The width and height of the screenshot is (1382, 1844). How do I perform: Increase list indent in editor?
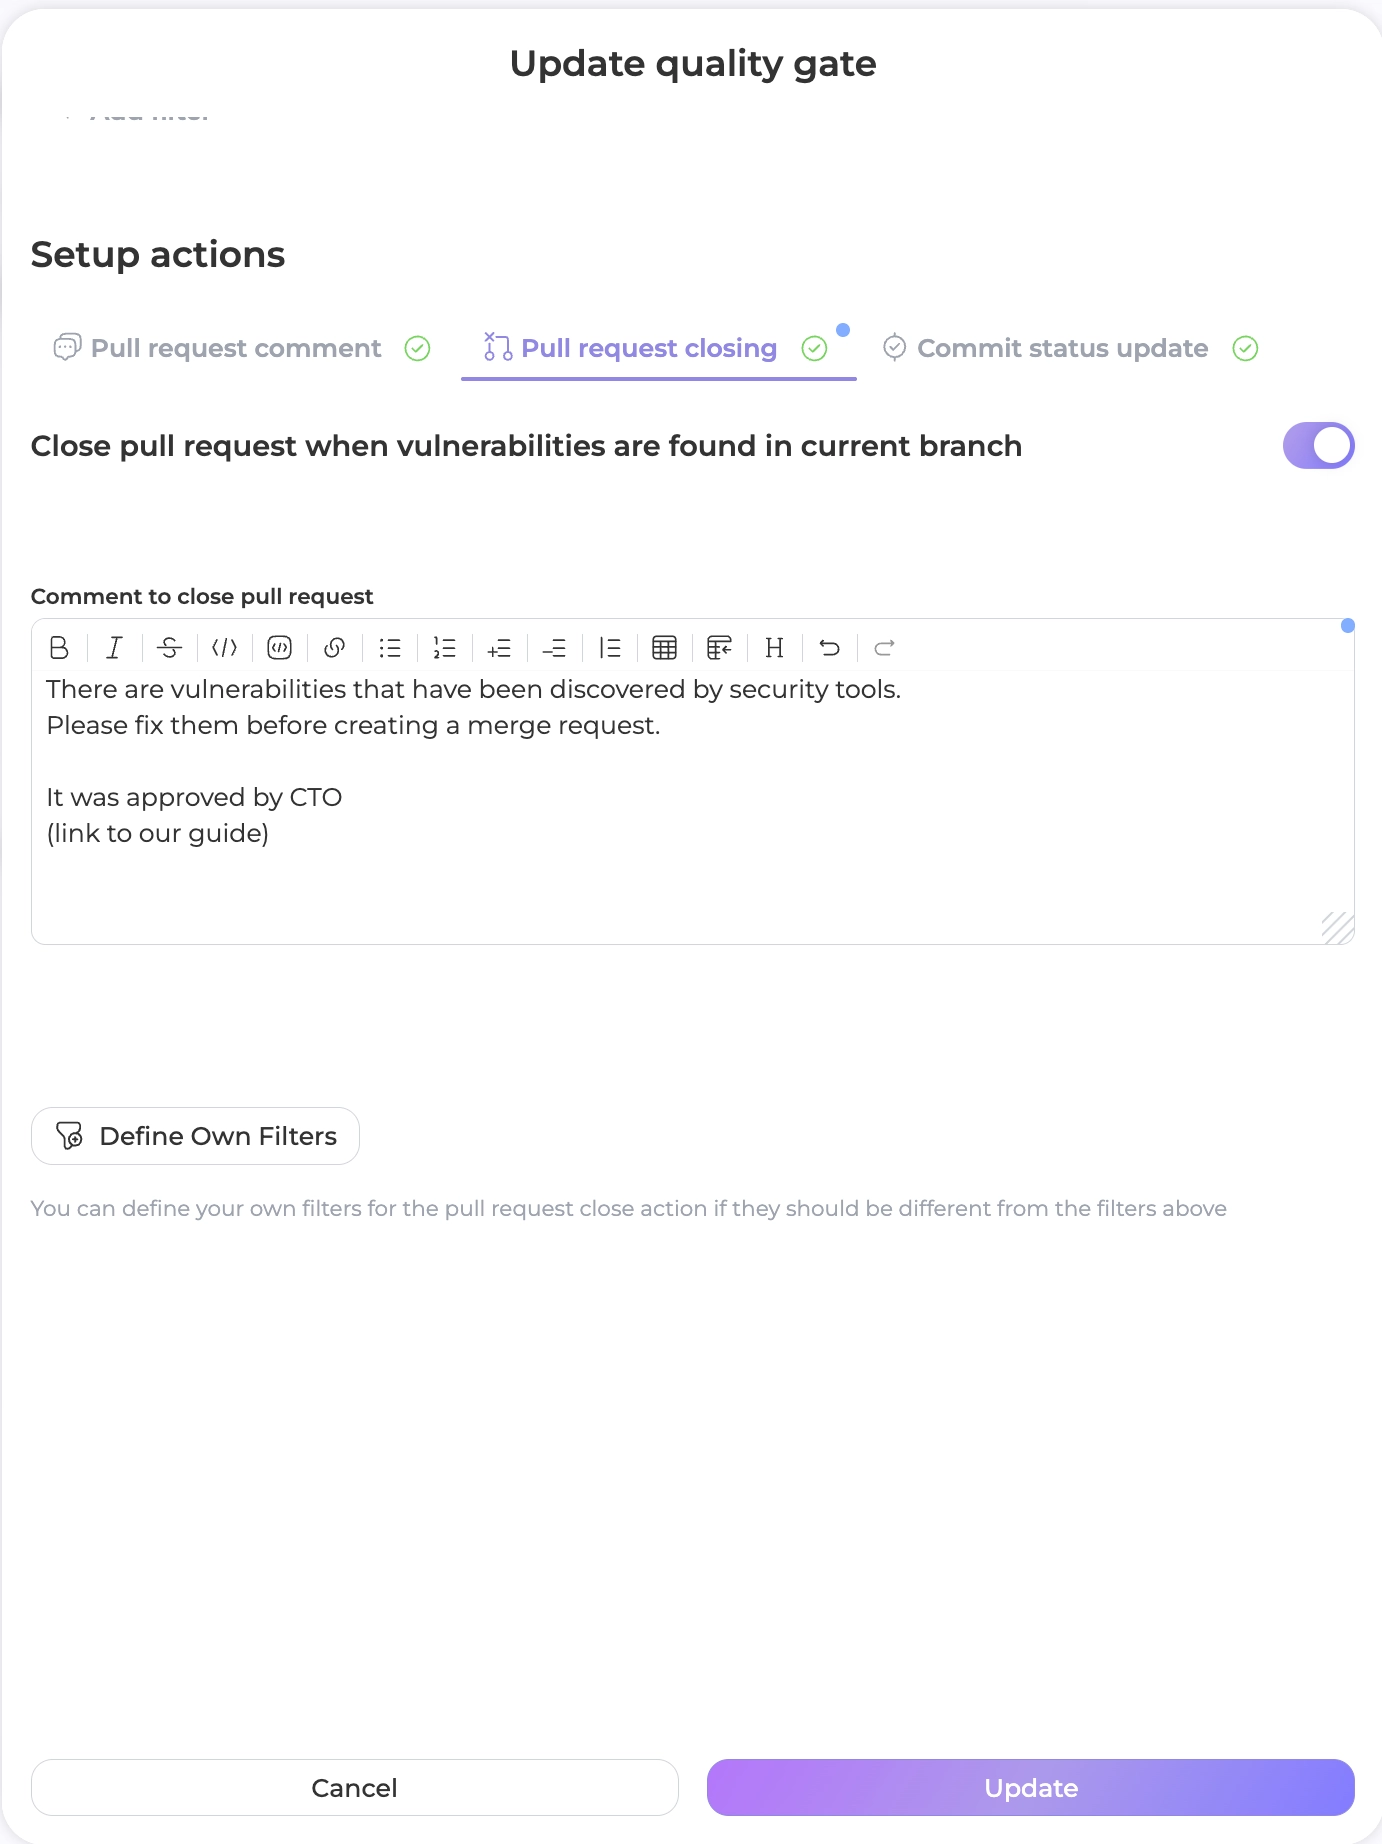tap(499, 648)
